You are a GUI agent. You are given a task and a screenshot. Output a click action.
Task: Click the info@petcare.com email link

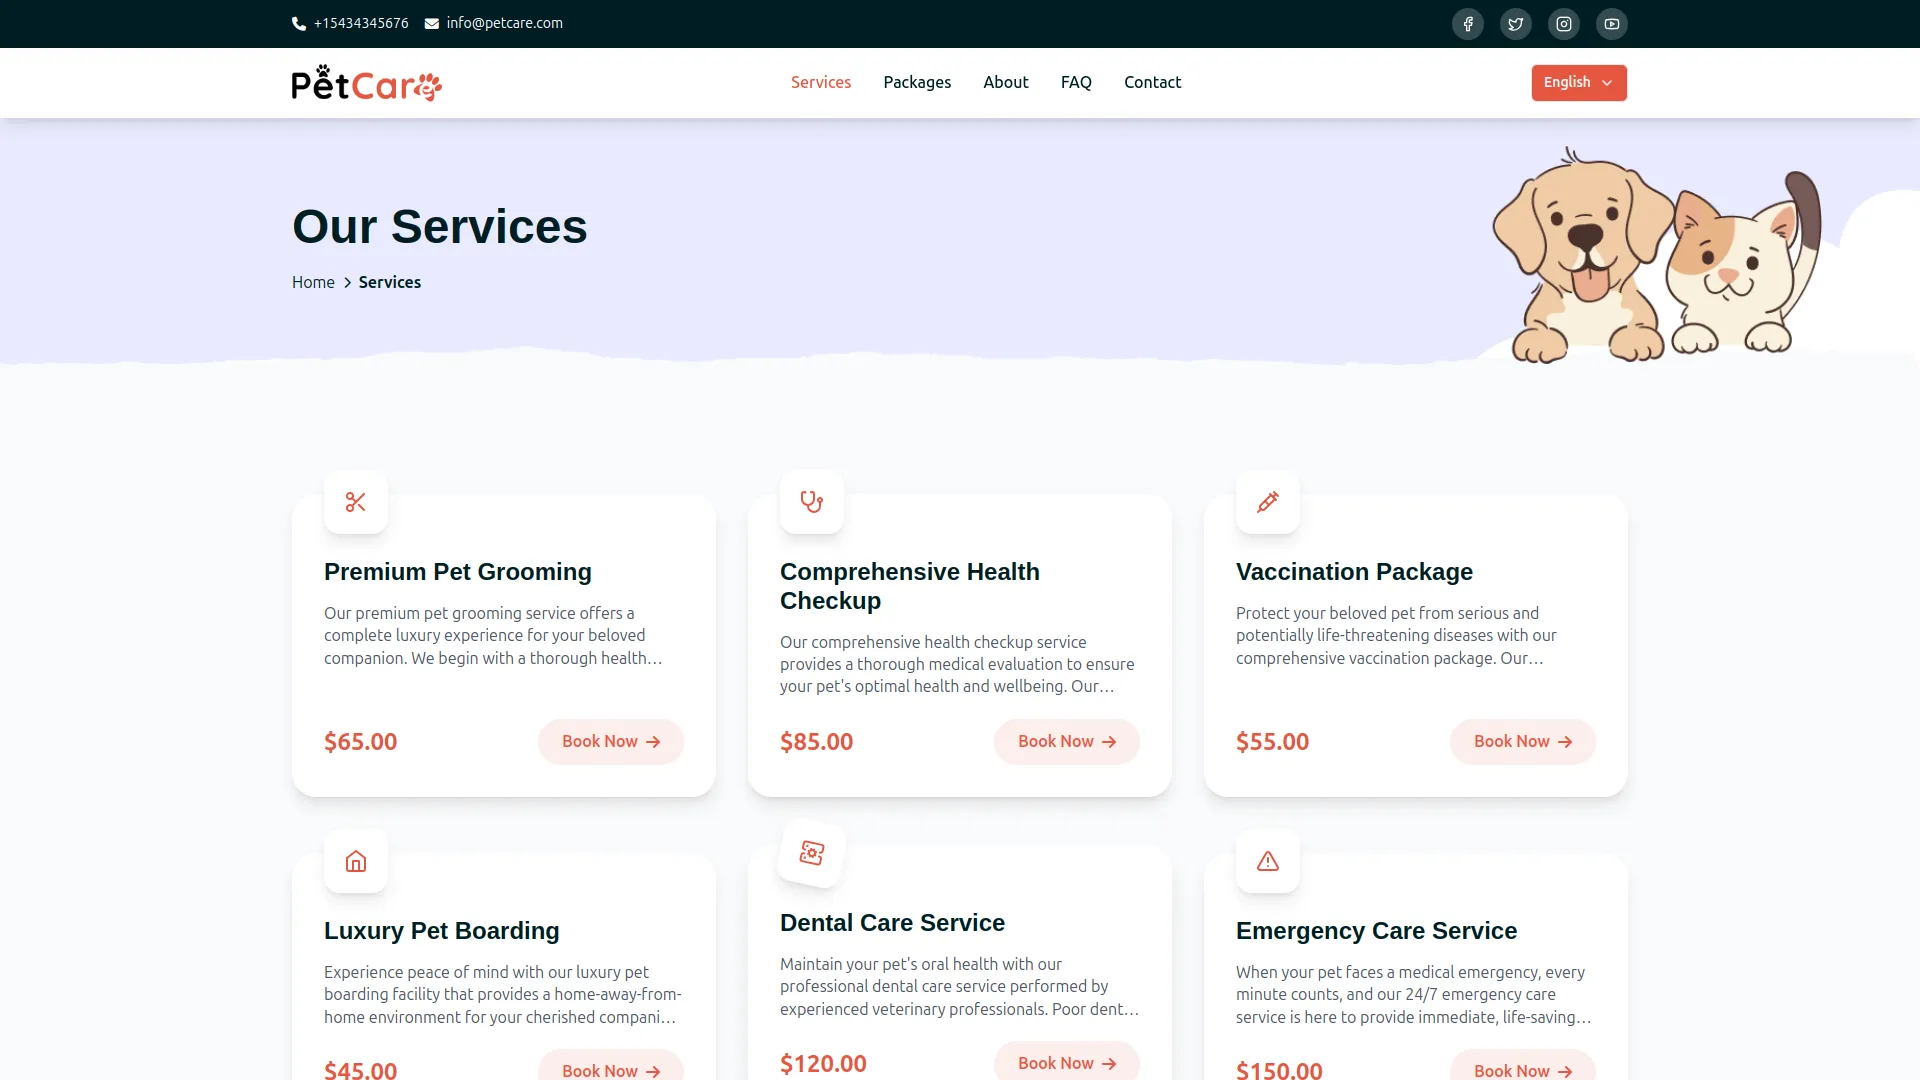pos(505,24)
